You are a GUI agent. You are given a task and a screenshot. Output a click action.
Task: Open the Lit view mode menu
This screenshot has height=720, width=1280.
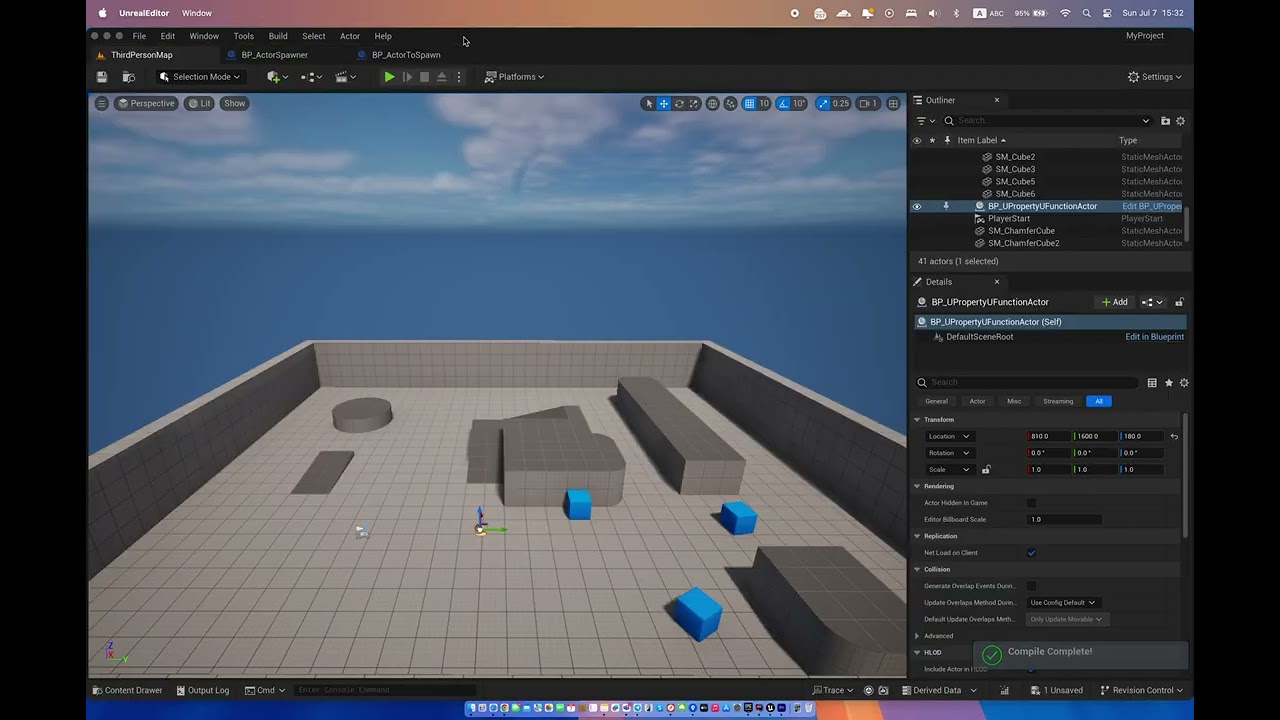point(199,103)
